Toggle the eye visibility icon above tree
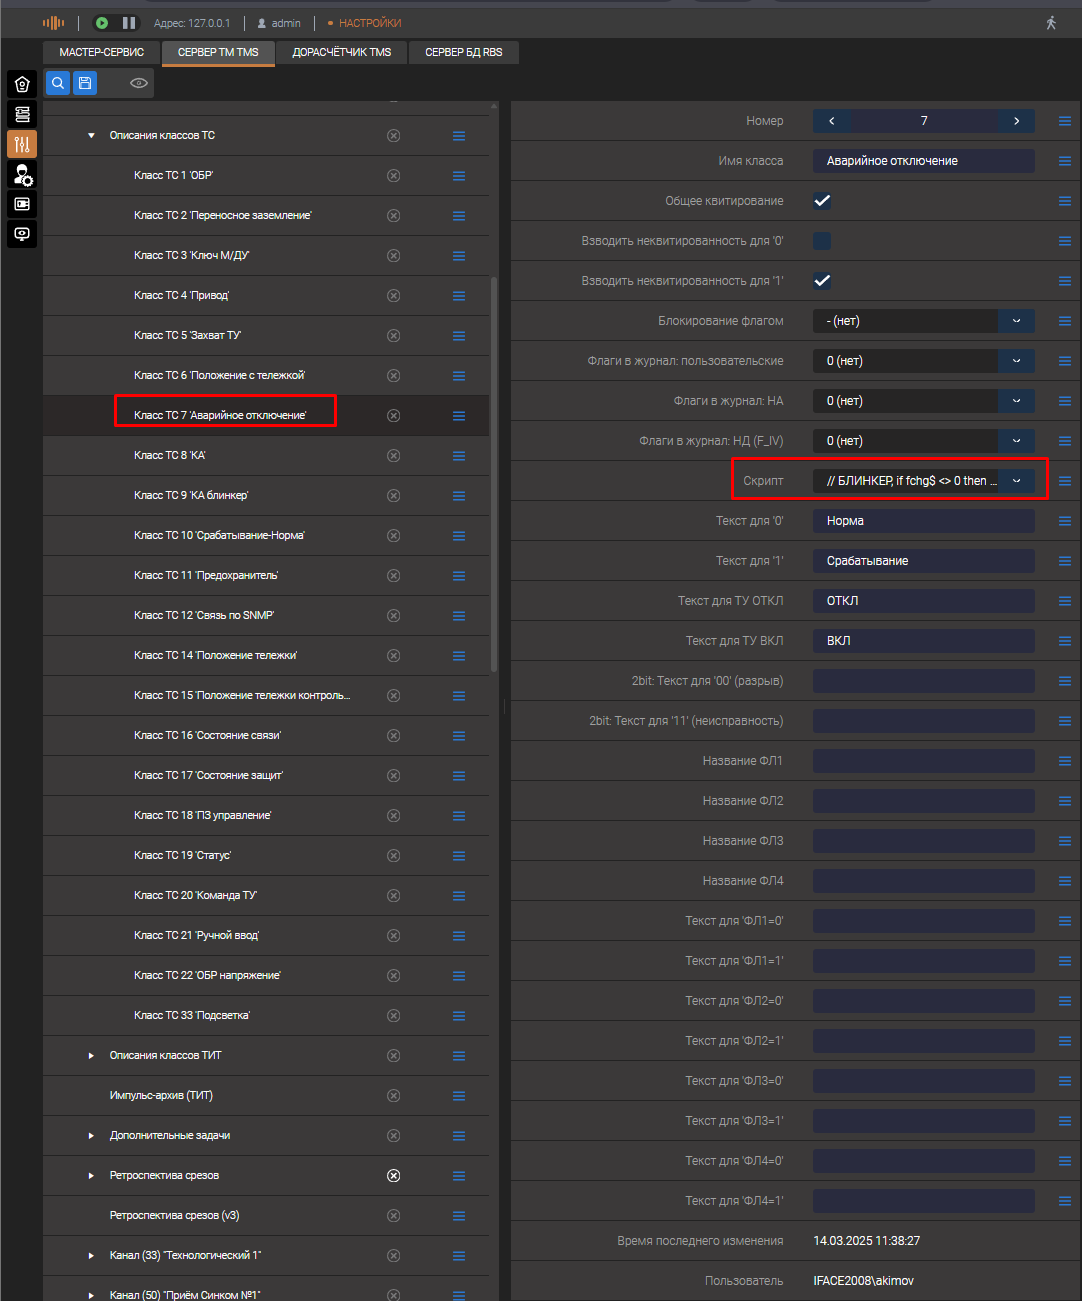Viewport: 1082px width, 1301px height. 139,83
